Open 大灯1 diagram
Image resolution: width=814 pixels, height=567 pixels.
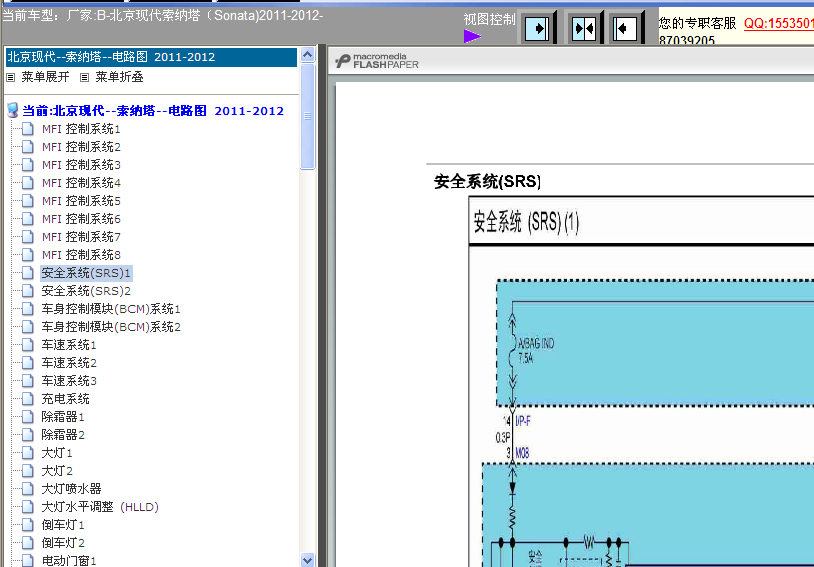[x=57, y=453]
